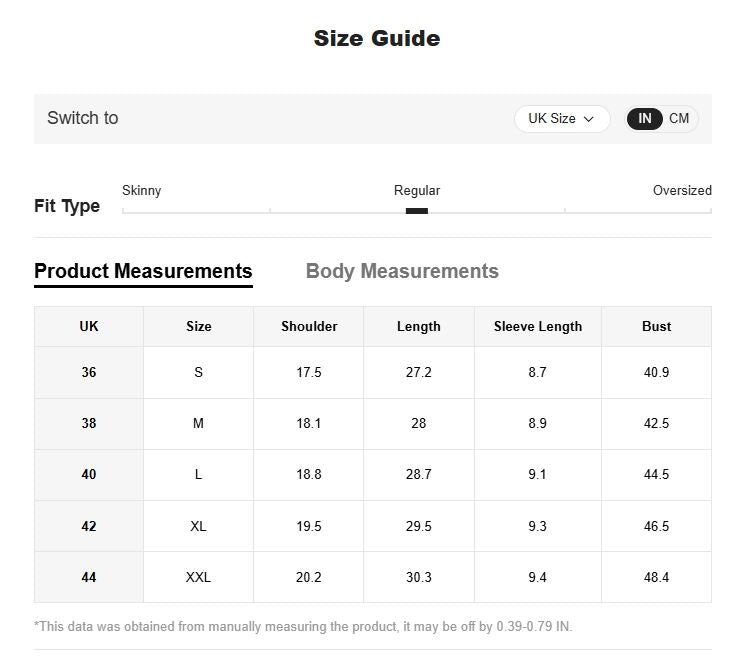Click the Length column header
738x666 pixels.
pyautogui.click(x=418, y=327)
